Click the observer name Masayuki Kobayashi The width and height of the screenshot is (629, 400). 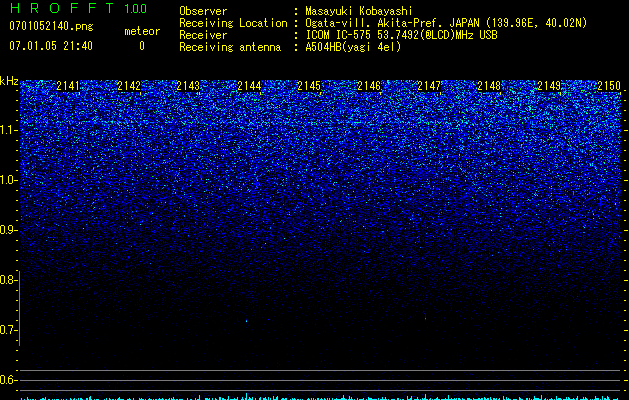click(x=359, y=11)
